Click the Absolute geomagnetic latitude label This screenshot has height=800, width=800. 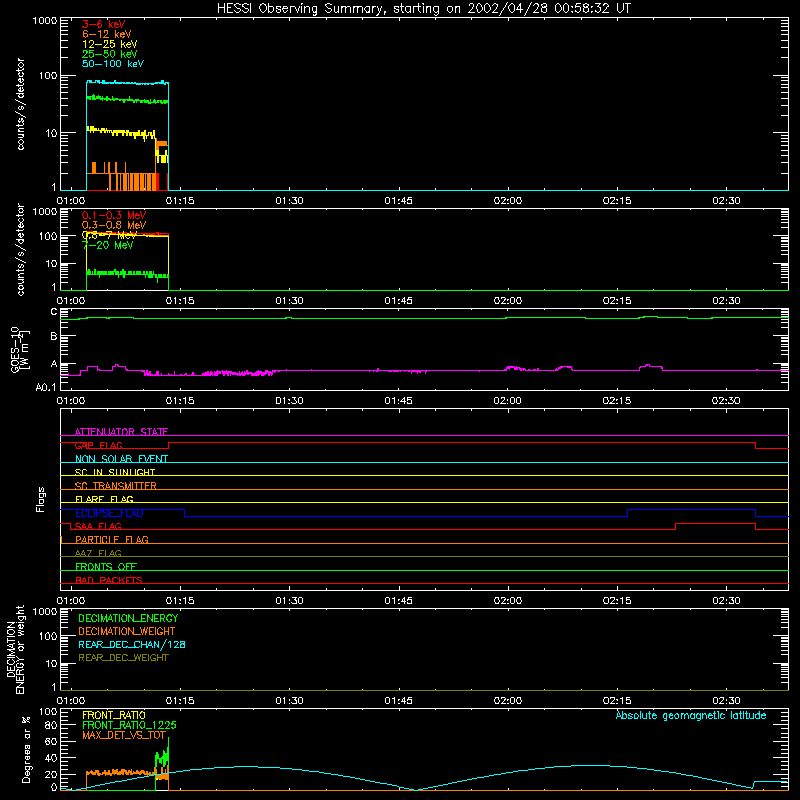tap(691, 715)
